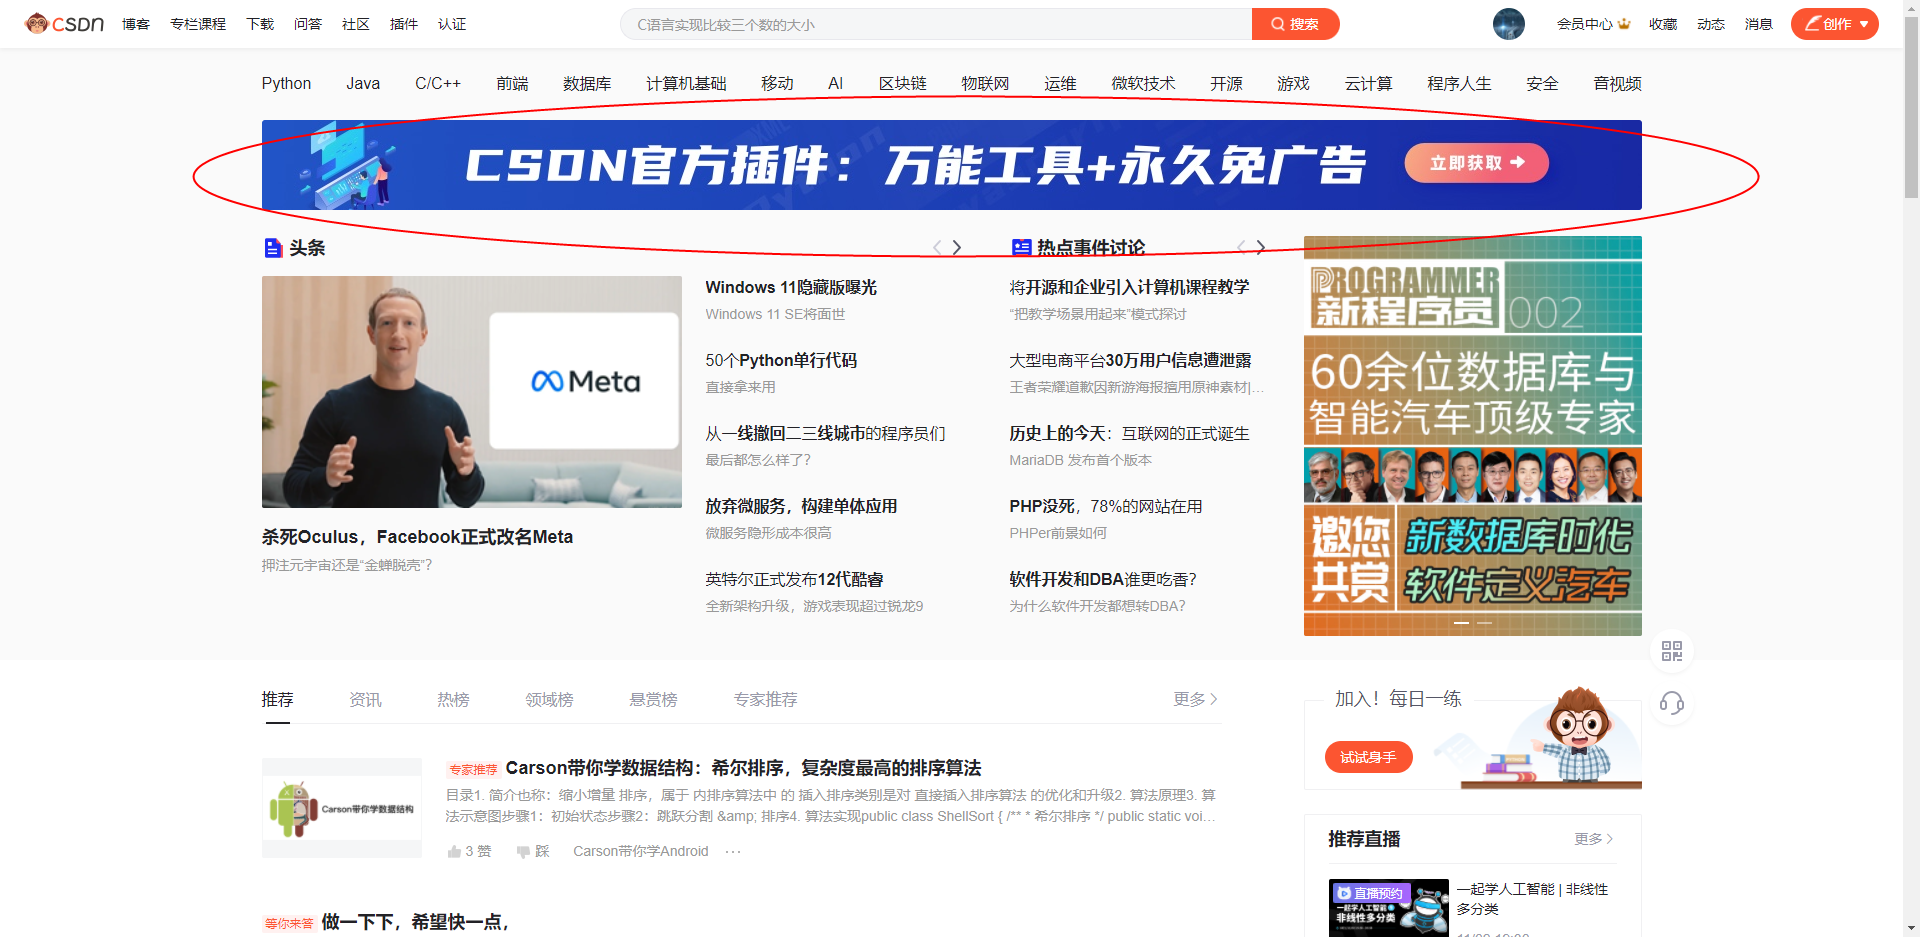
Task: Open 50个Python单行代码 article
Action: [x=781, y=361]
